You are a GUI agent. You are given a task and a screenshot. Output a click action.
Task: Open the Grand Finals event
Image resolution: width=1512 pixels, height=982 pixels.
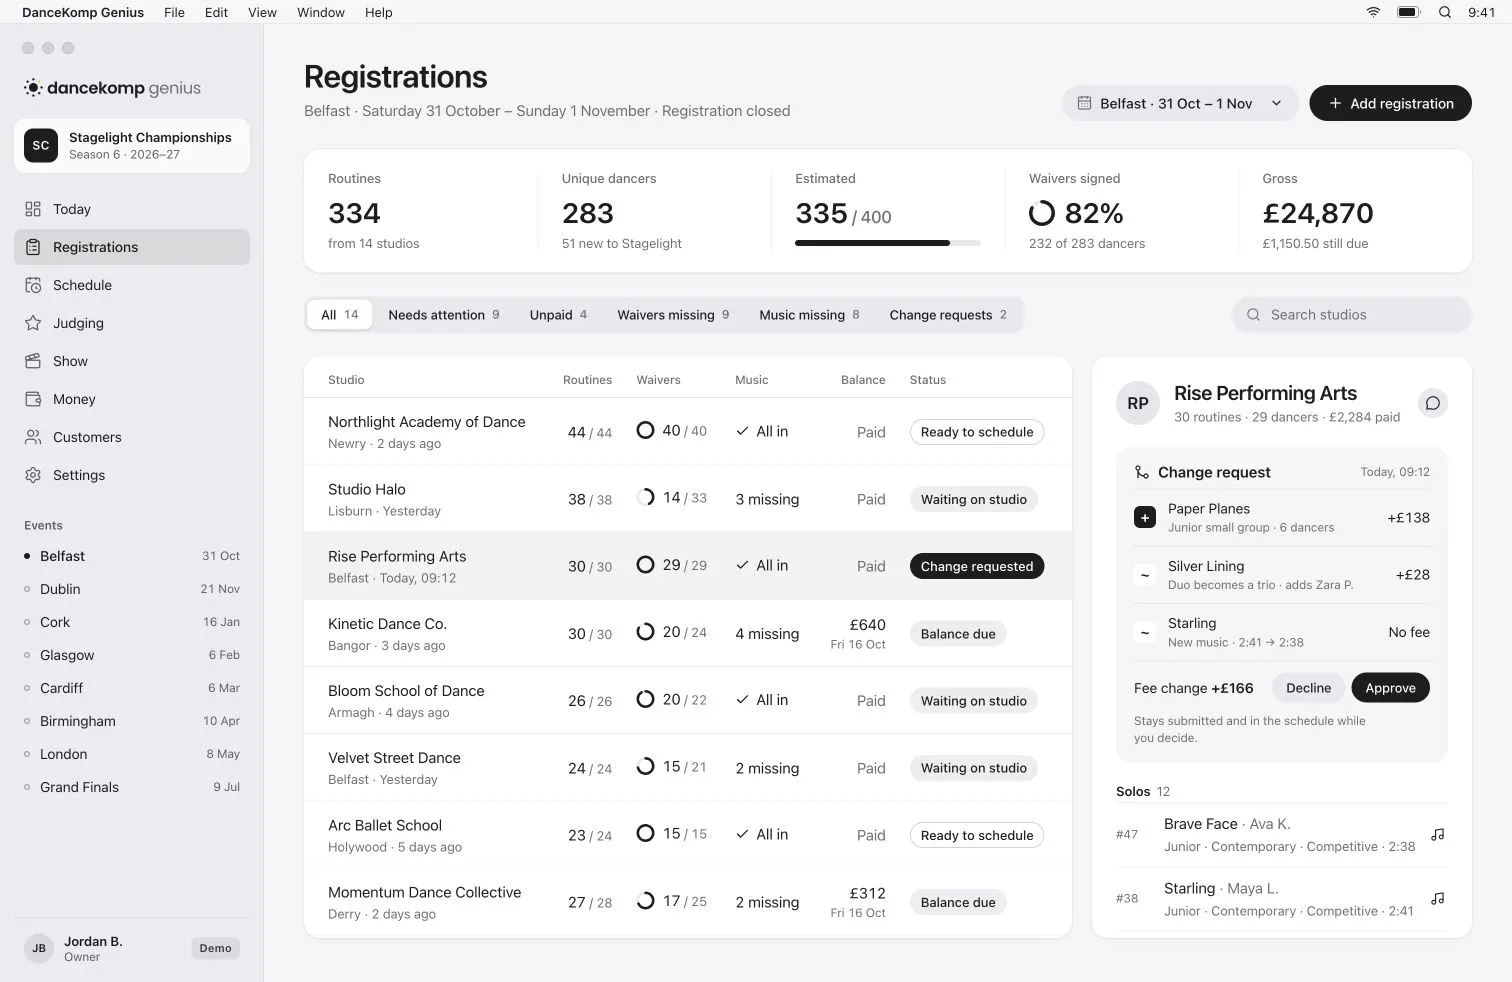132,787
